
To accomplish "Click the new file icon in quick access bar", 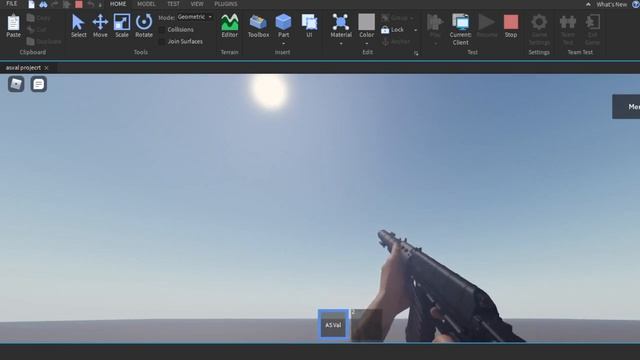I will click(x=31, y=4).
